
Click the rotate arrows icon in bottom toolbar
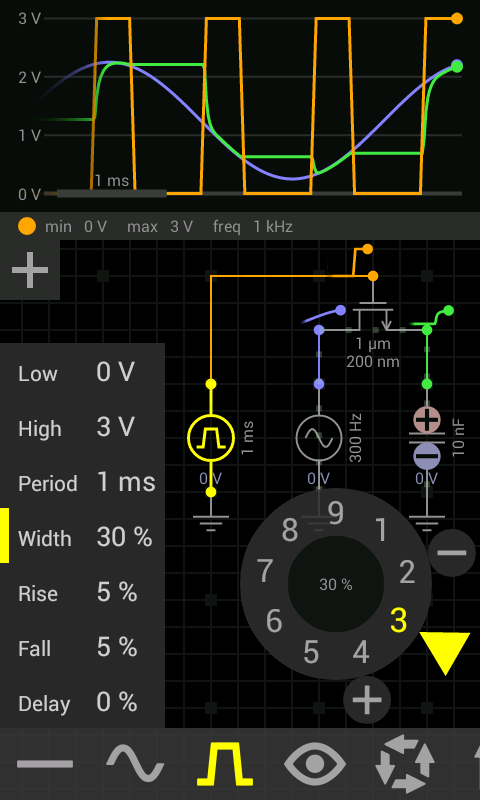coord(405,764)
